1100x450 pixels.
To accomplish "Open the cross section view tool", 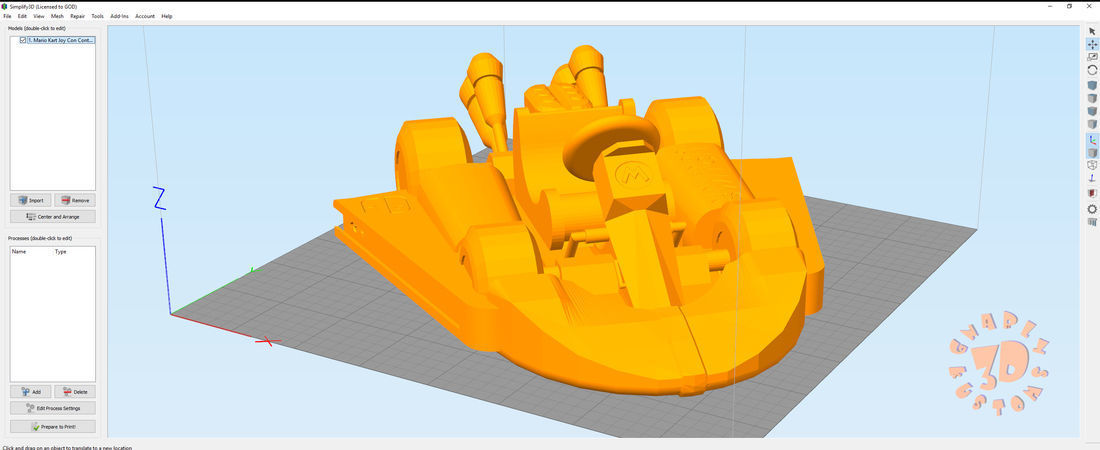I will click(x=1092, y=193).
